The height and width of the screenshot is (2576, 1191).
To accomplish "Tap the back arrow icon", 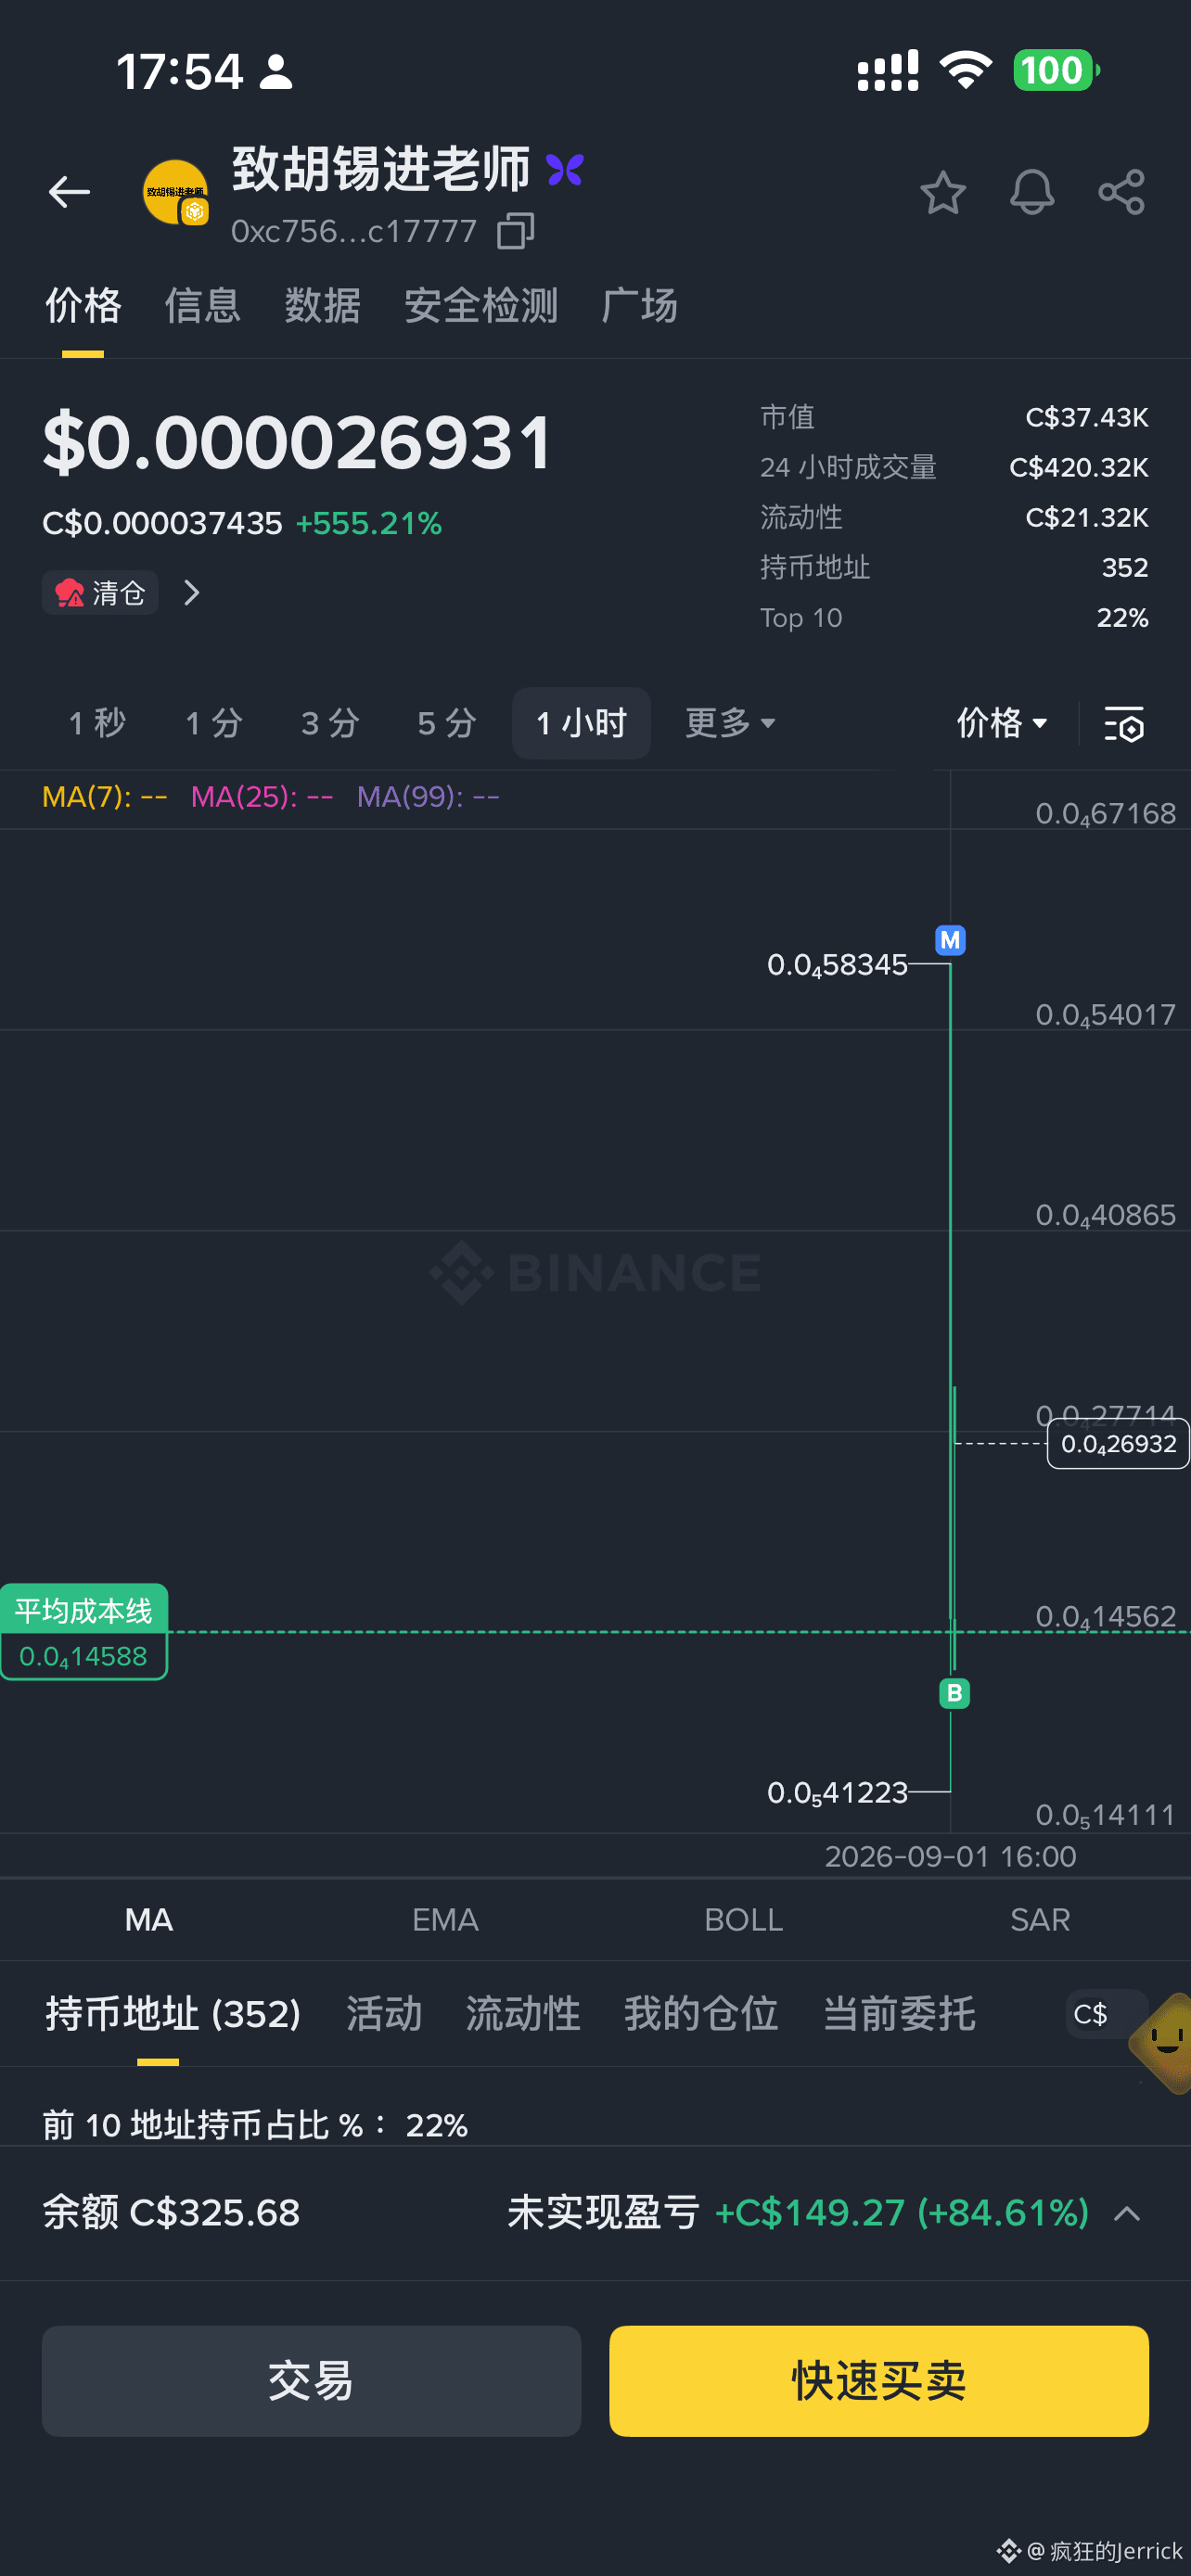I will 69,191.
